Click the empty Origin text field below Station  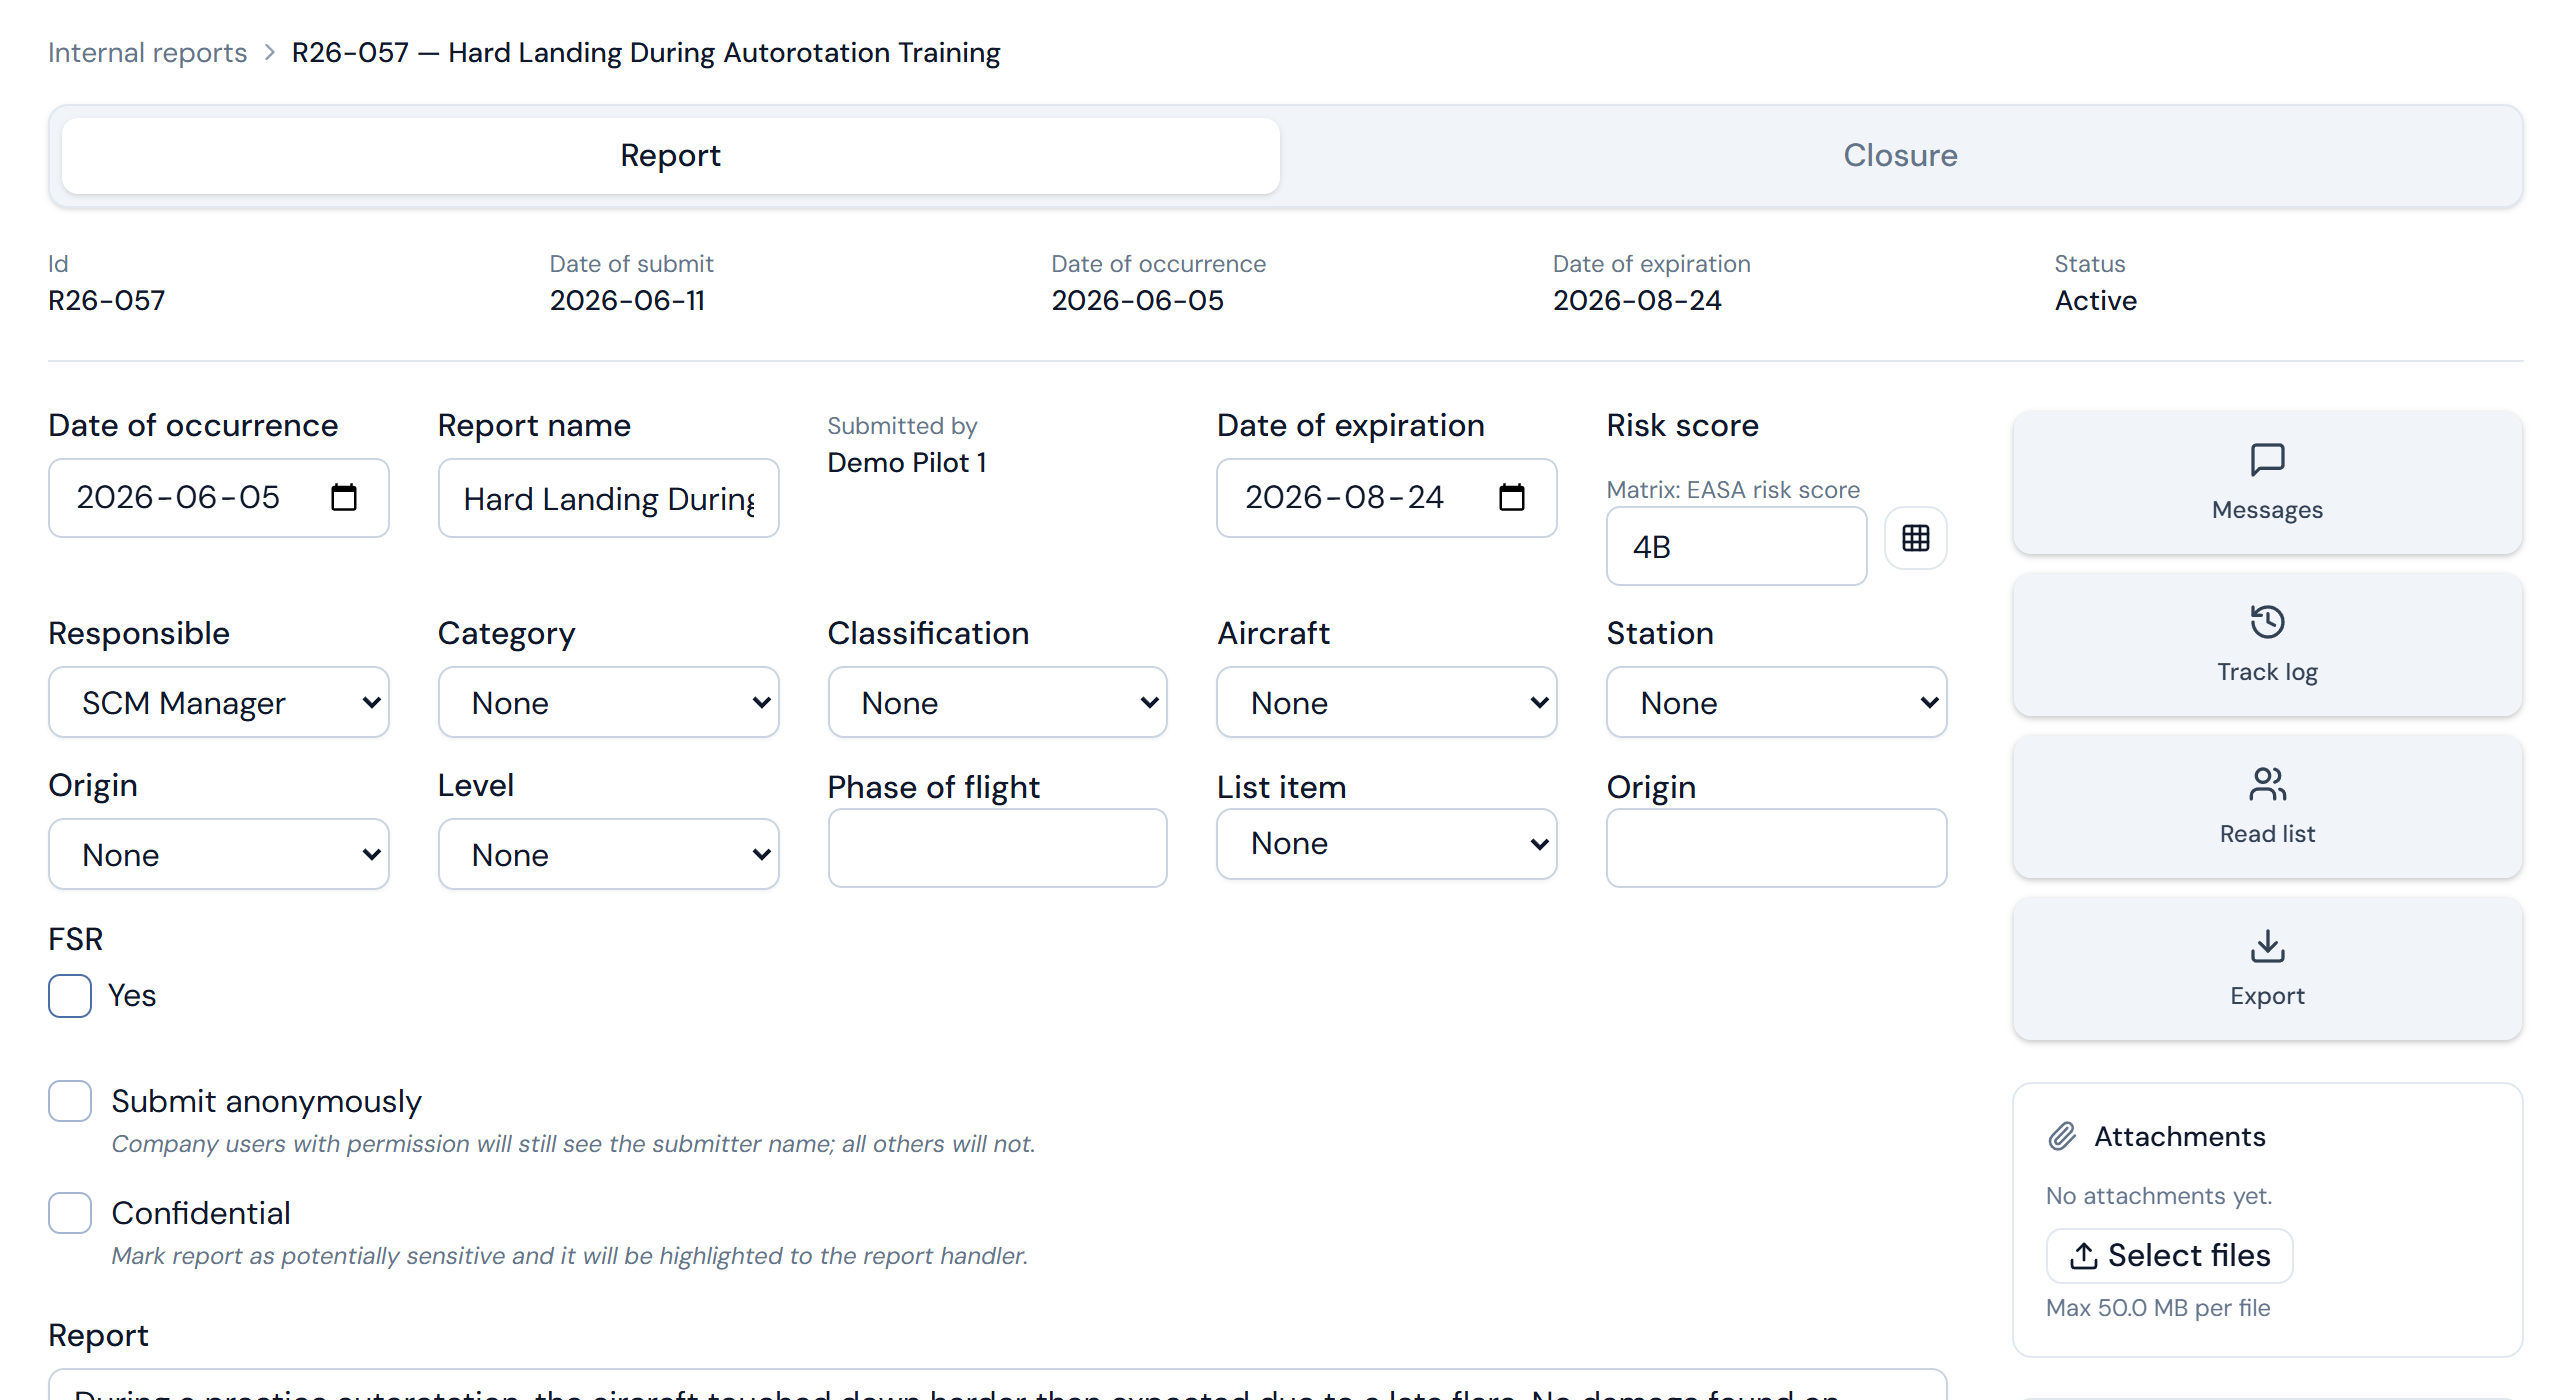pos(1776,848)
